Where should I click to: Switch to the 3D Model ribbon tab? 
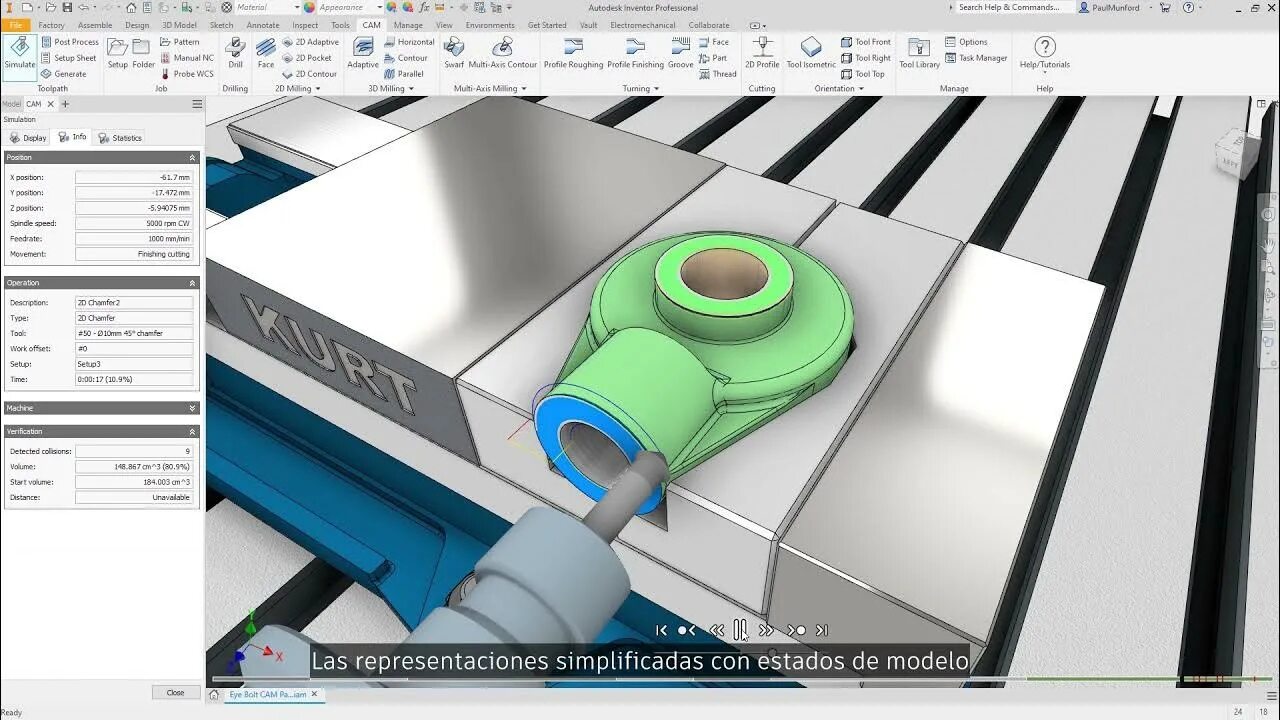[180, 25]
